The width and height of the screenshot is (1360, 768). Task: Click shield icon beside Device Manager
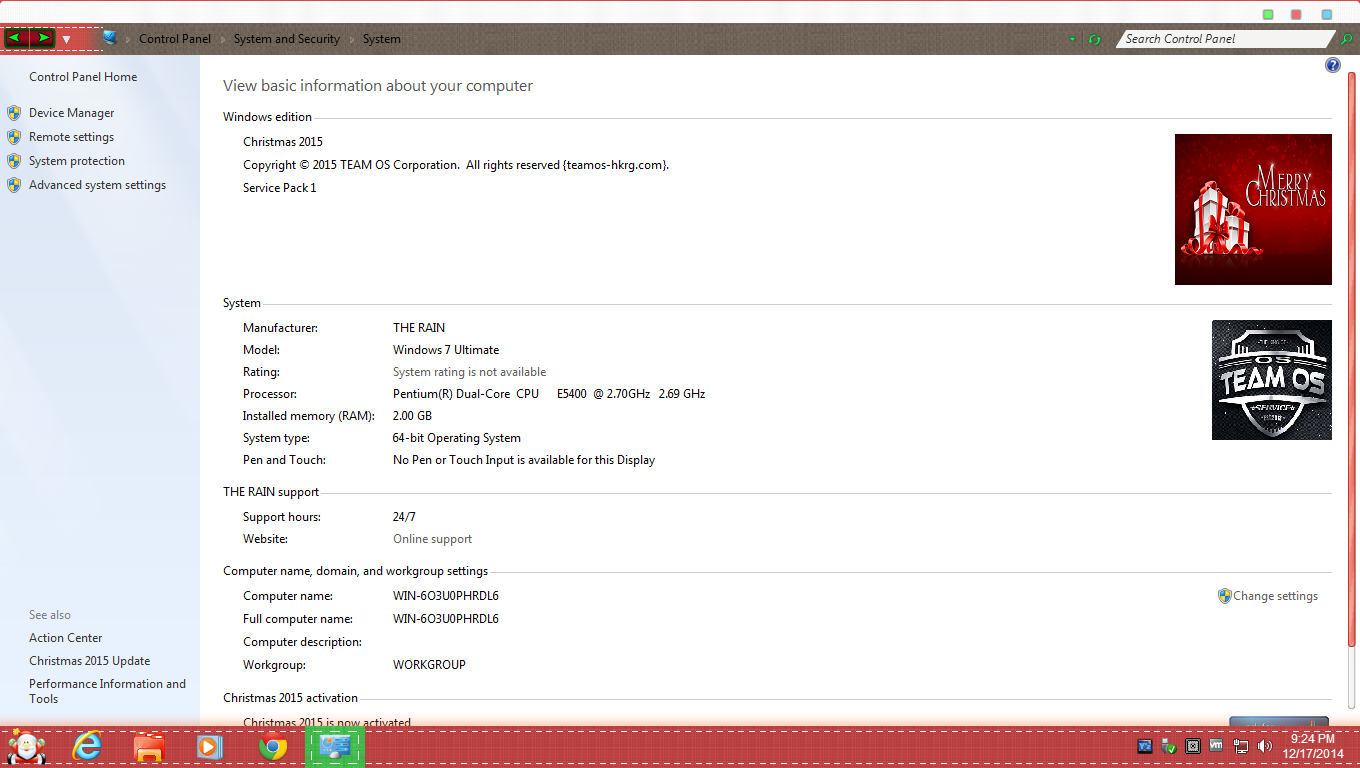point(14,113)
